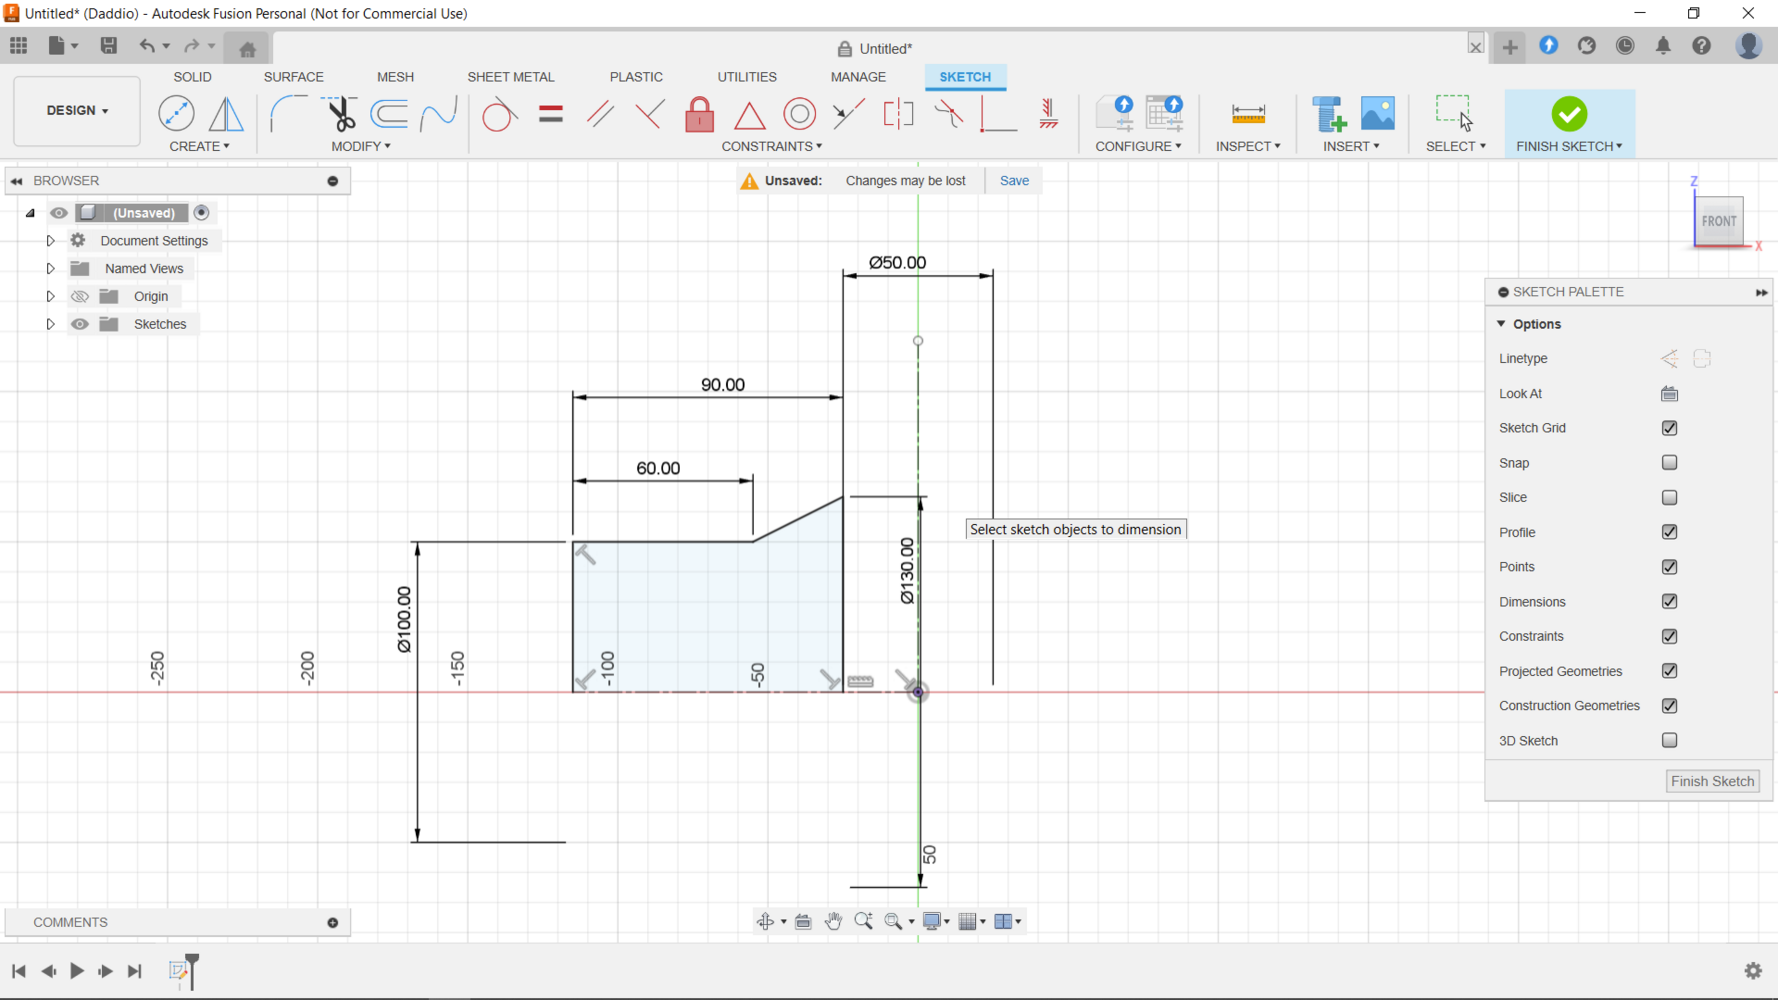Switch to the PLASTIC tab
This screenshot has height=1000, width=1778.
tap(636, 77)
